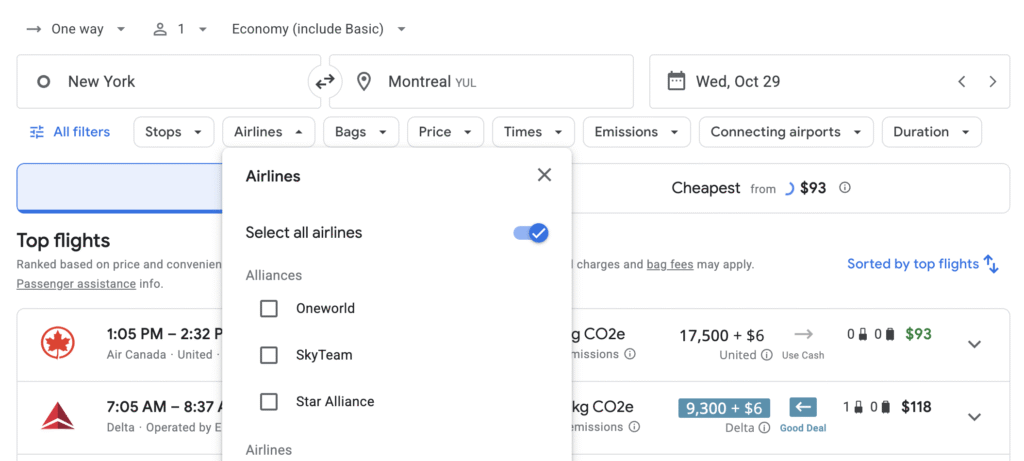
Task: Click the info icon next to United points
Action: [x=767, y=355]
